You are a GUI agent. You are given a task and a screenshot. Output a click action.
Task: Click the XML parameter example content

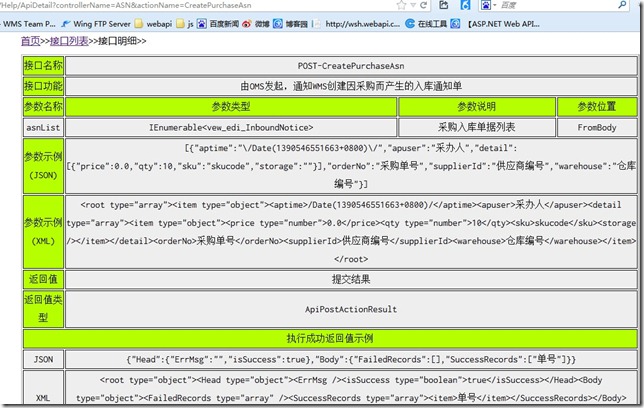tap(351, 232)
